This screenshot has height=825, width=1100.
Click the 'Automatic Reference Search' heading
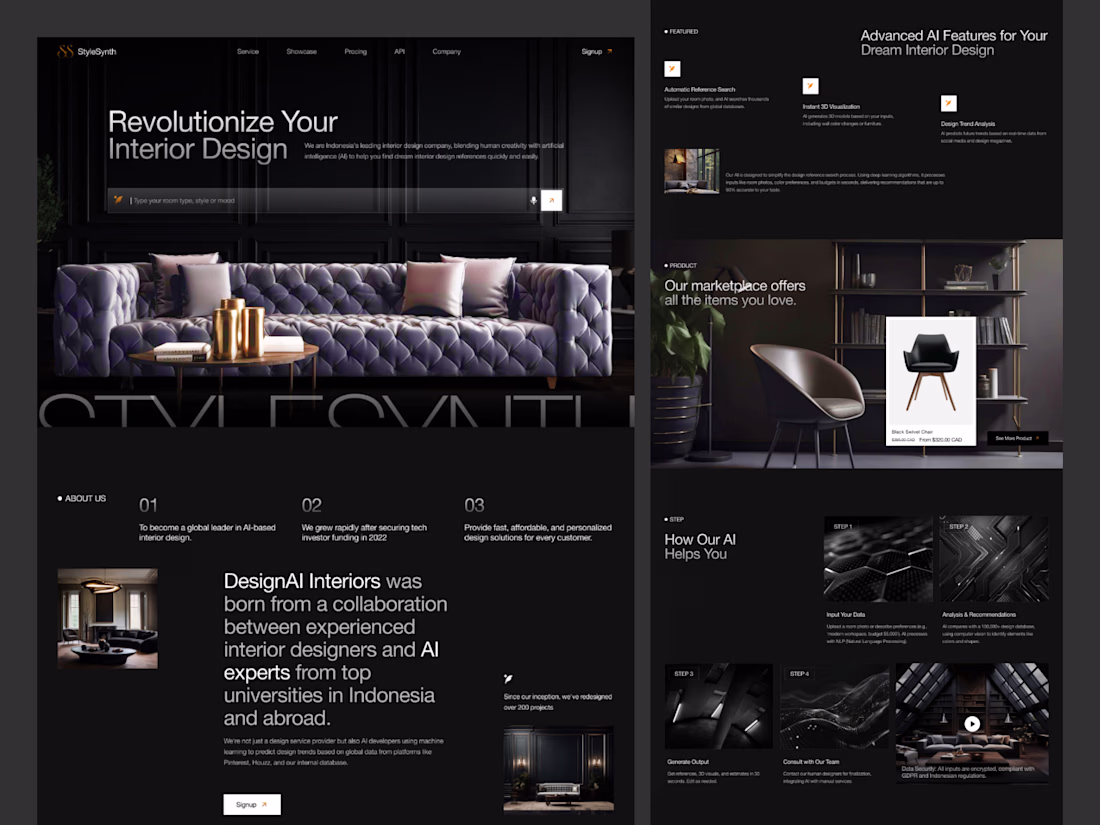pyautogui.click(x=699, y=89)
